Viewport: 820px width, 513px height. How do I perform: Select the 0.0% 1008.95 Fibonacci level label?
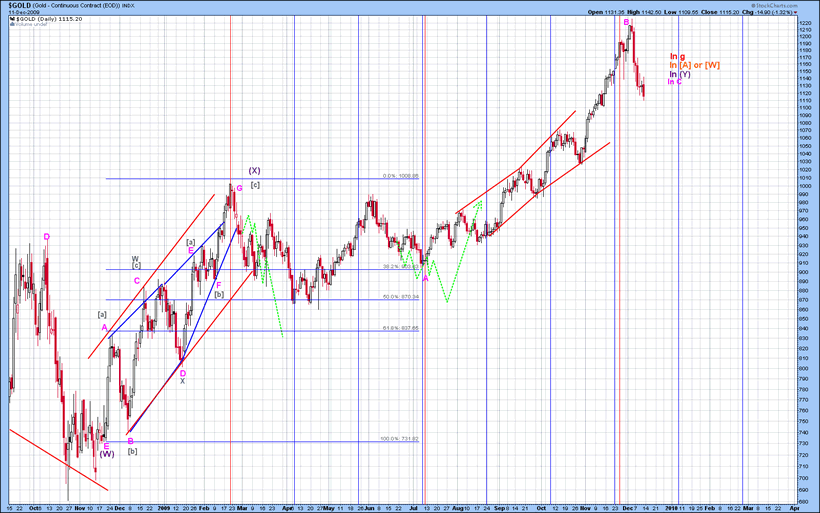tap(400, 176)
